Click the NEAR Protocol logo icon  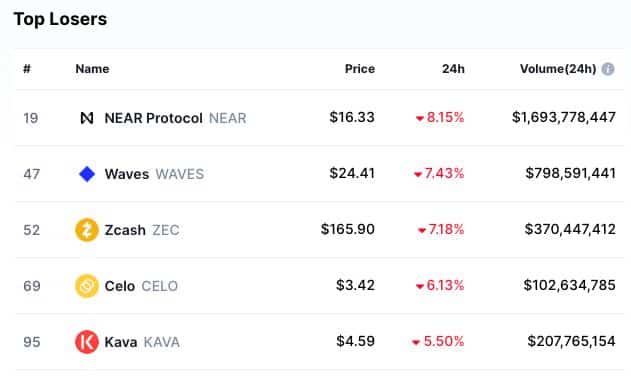(x=87, y=118)
